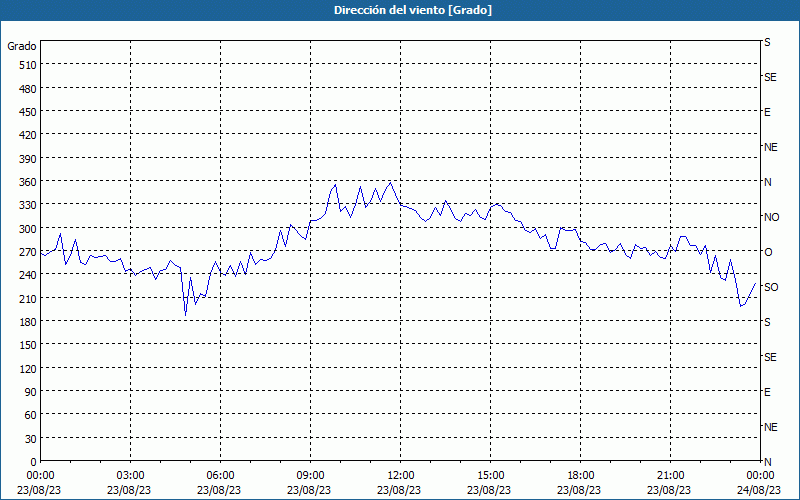Pick the 360 tick label on the left axis
This screenshot has height=500, width=800.
click(x=28, y=182)
